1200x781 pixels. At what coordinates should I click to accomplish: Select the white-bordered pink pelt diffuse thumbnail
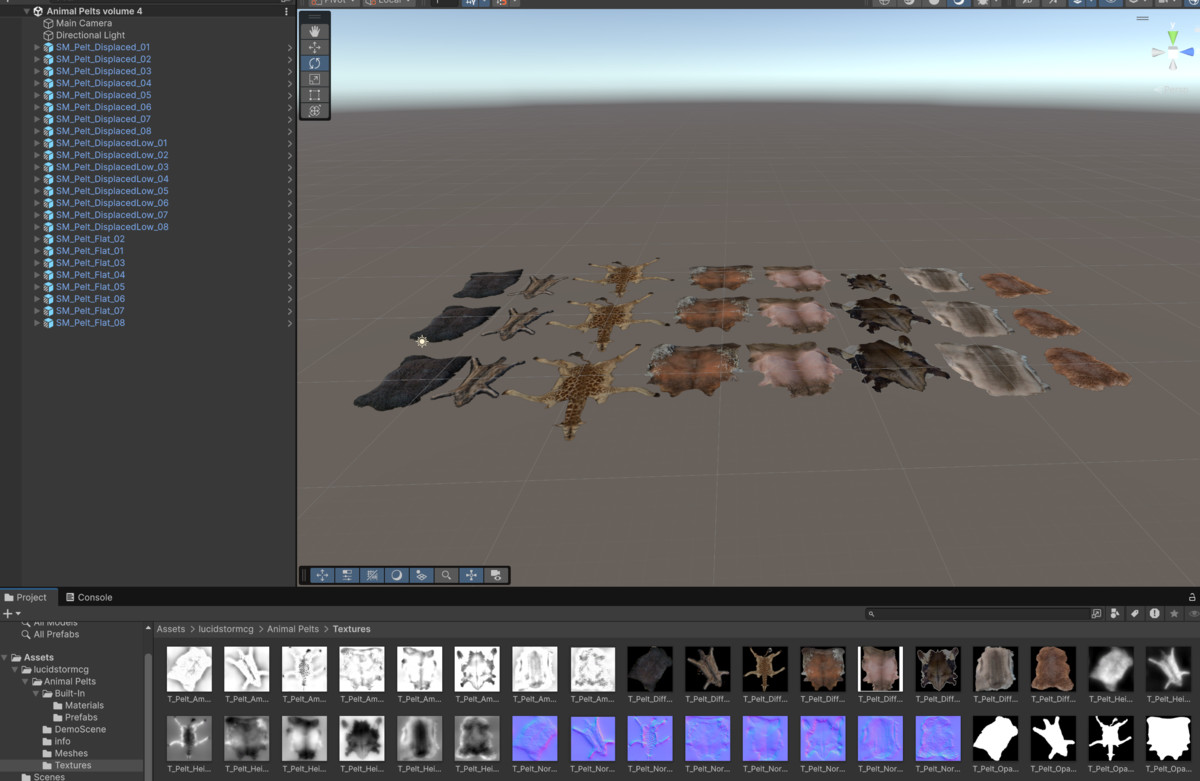880,669
